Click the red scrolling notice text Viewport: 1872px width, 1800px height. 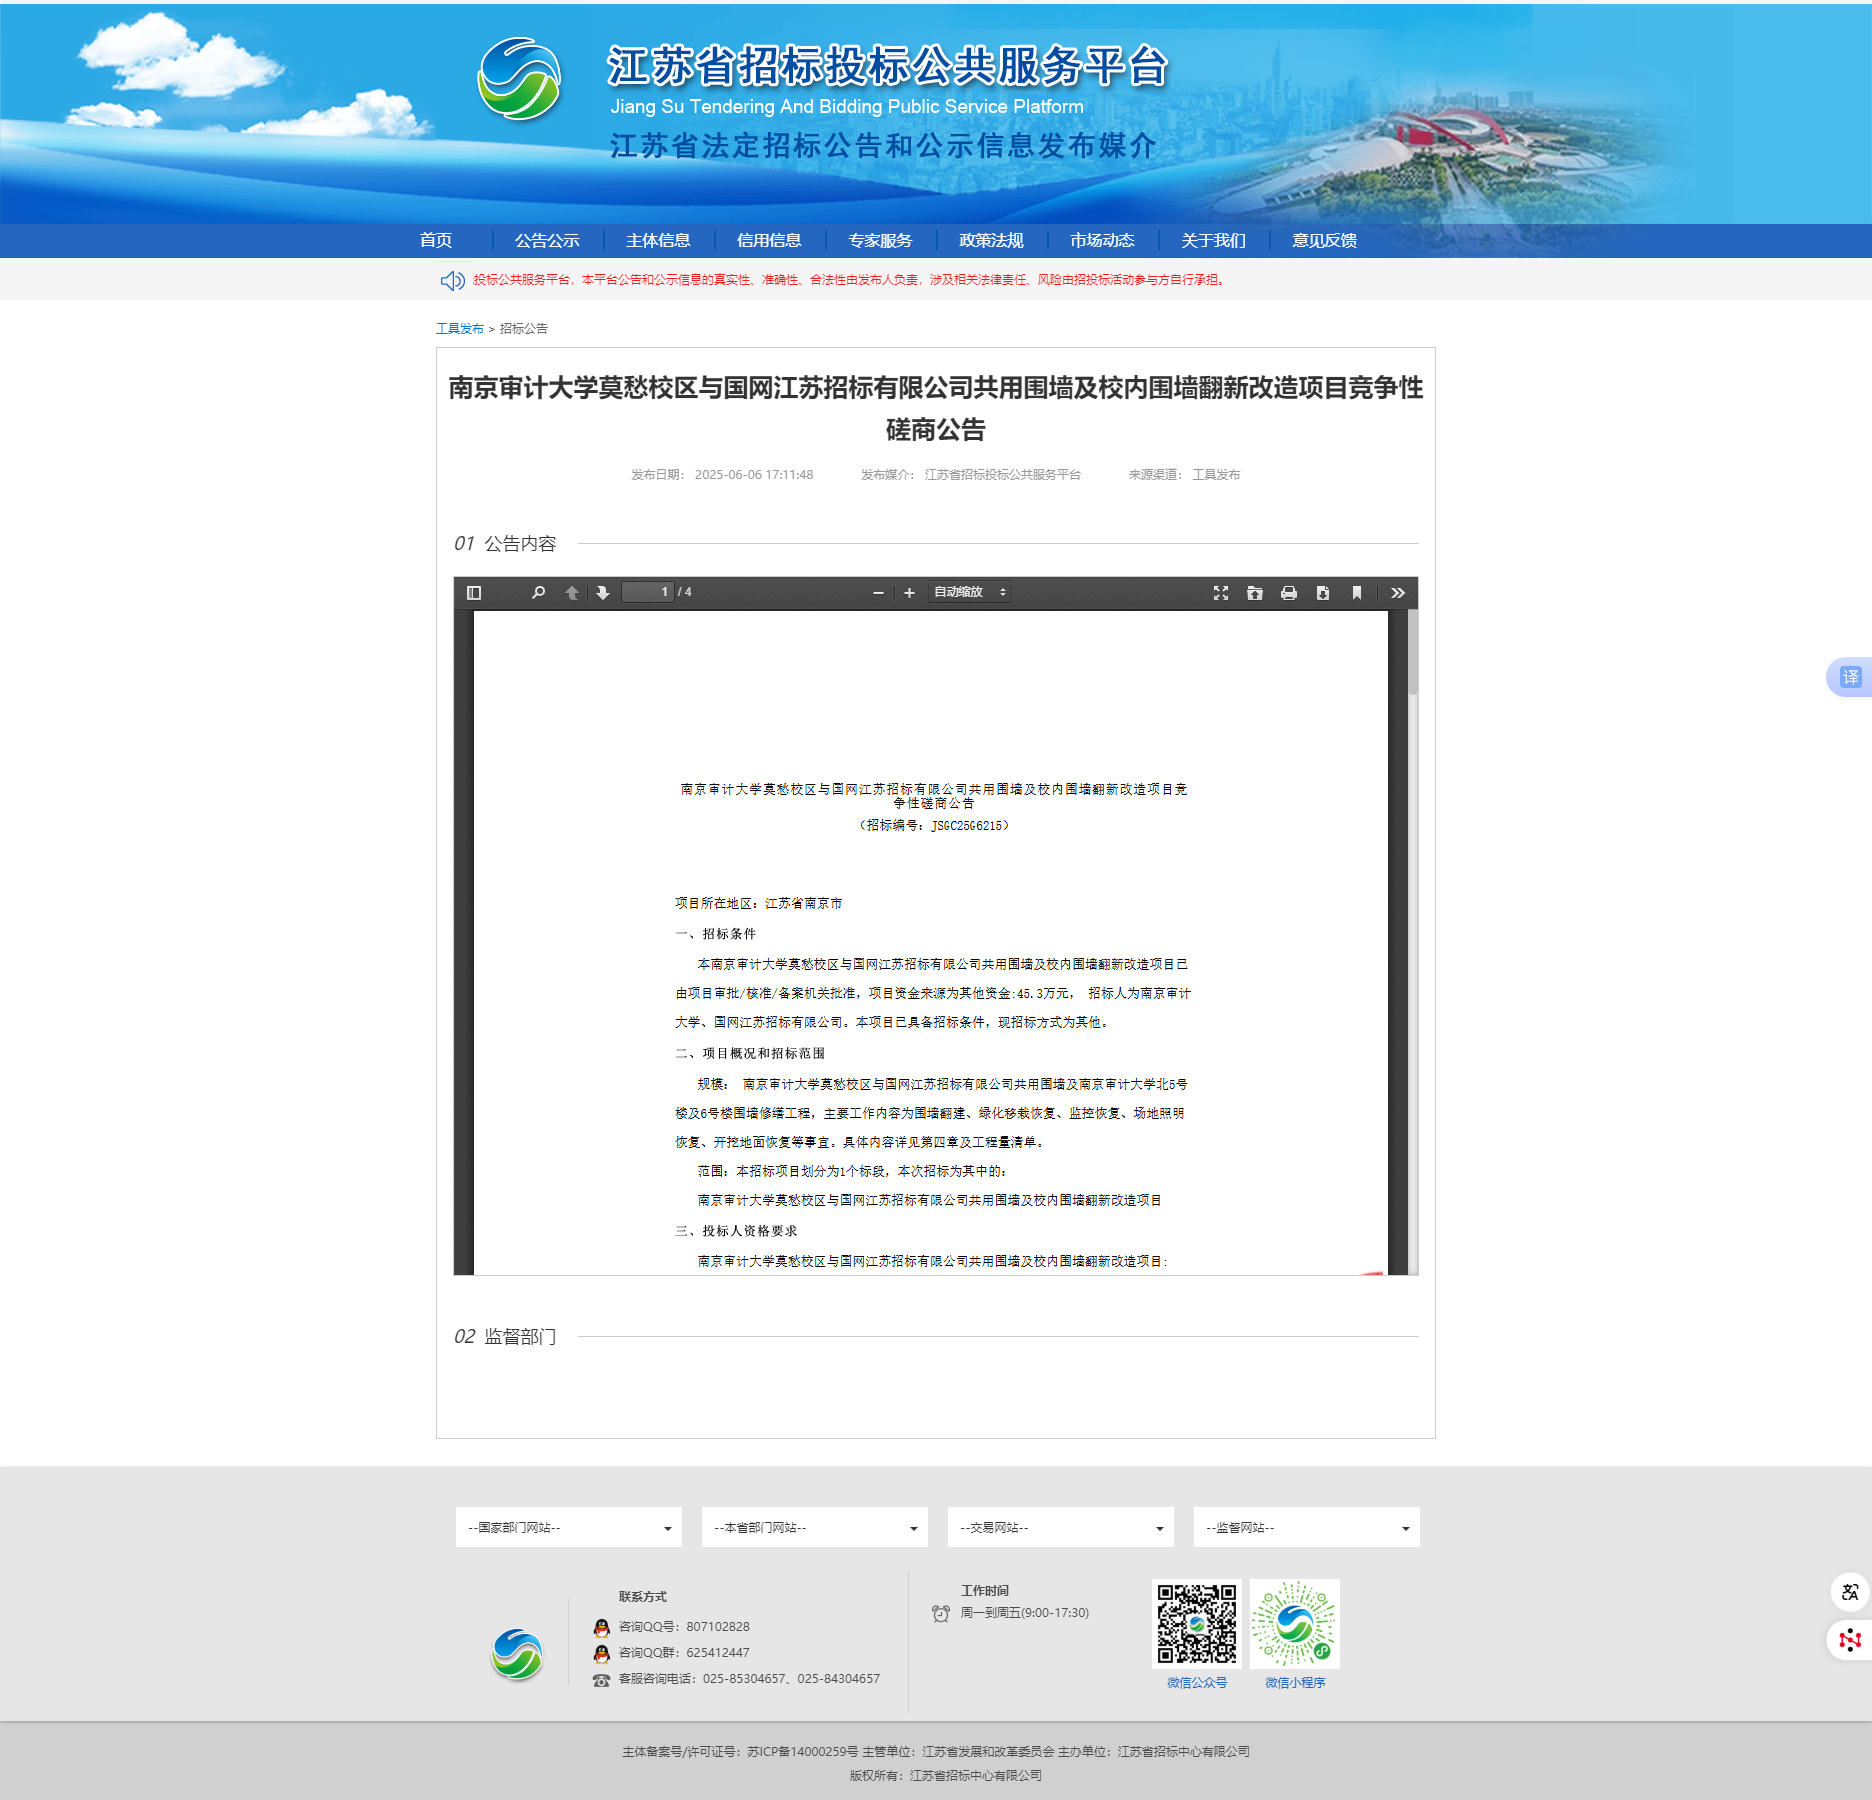point(849,280)
